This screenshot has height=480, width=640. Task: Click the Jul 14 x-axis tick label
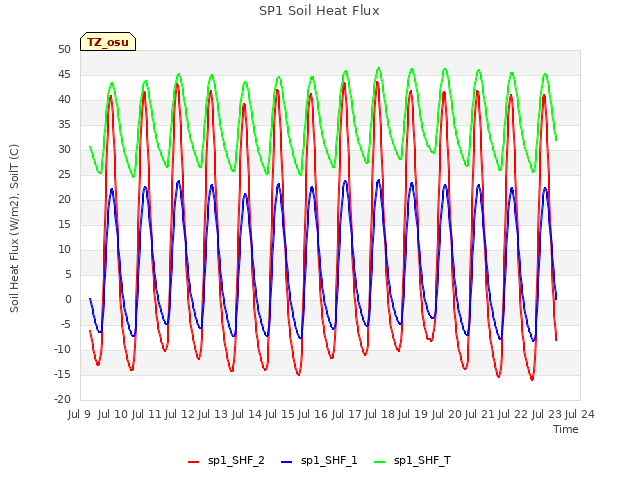coord(246,414)
